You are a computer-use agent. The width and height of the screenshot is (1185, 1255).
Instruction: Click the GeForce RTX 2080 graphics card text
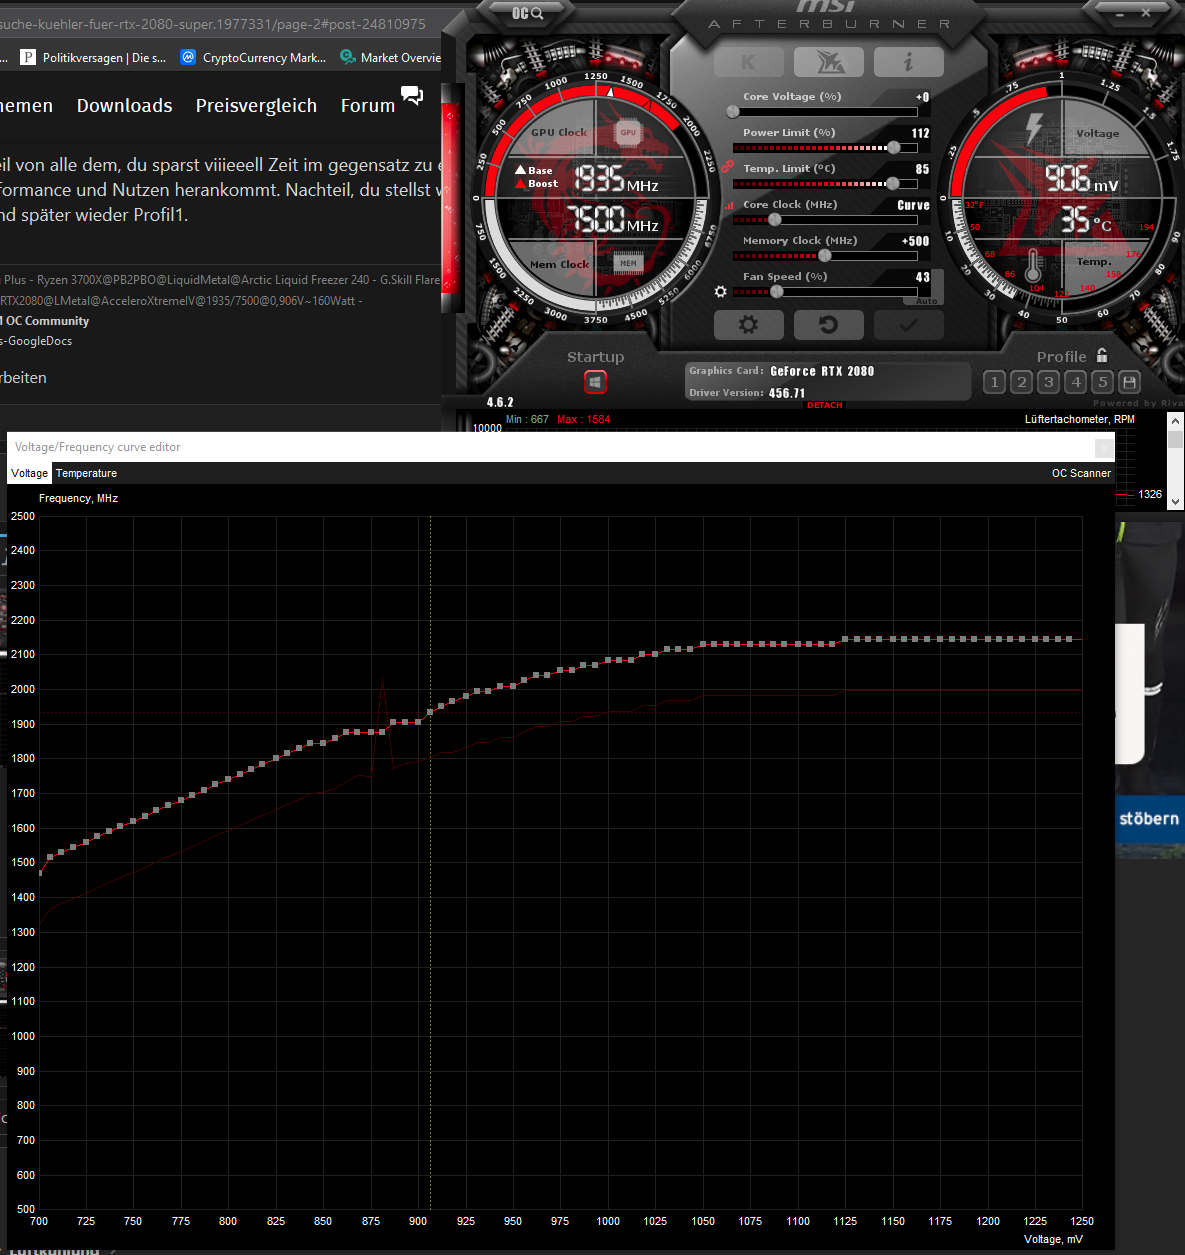[822, 371]
